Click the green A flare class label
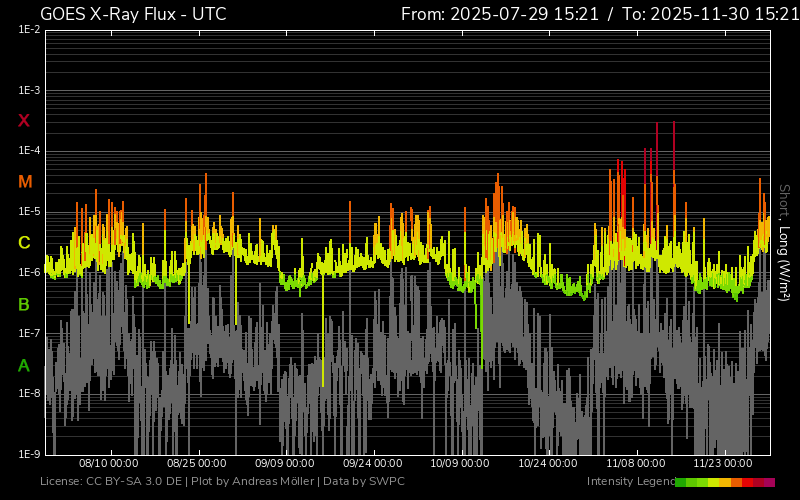Screen dimensions: 800x500 coord(24,366)
